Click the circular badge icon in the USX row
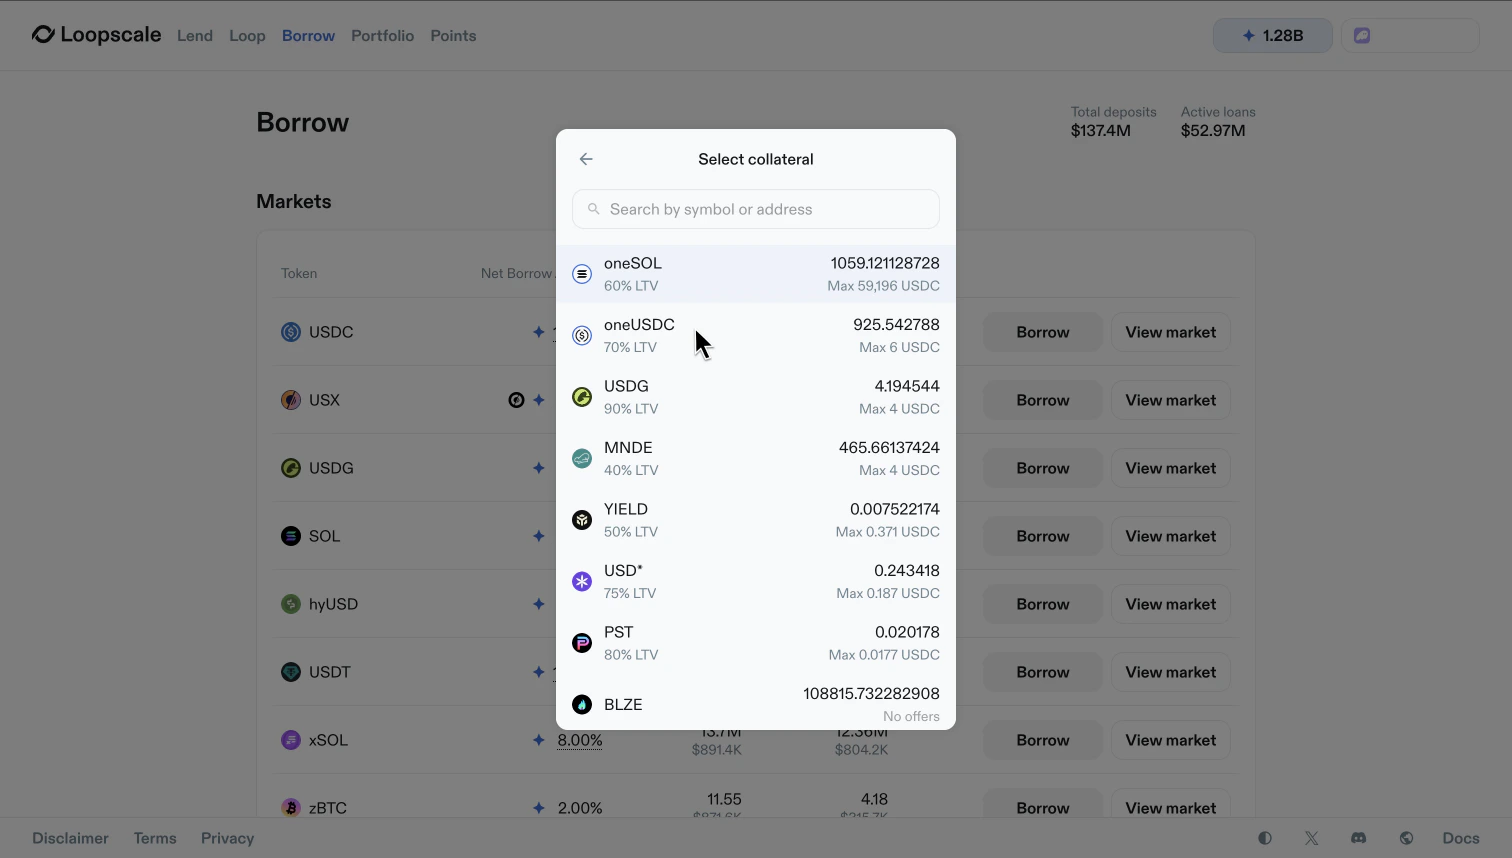Viewport: 1512px width, 858px height. click(516, 400)
